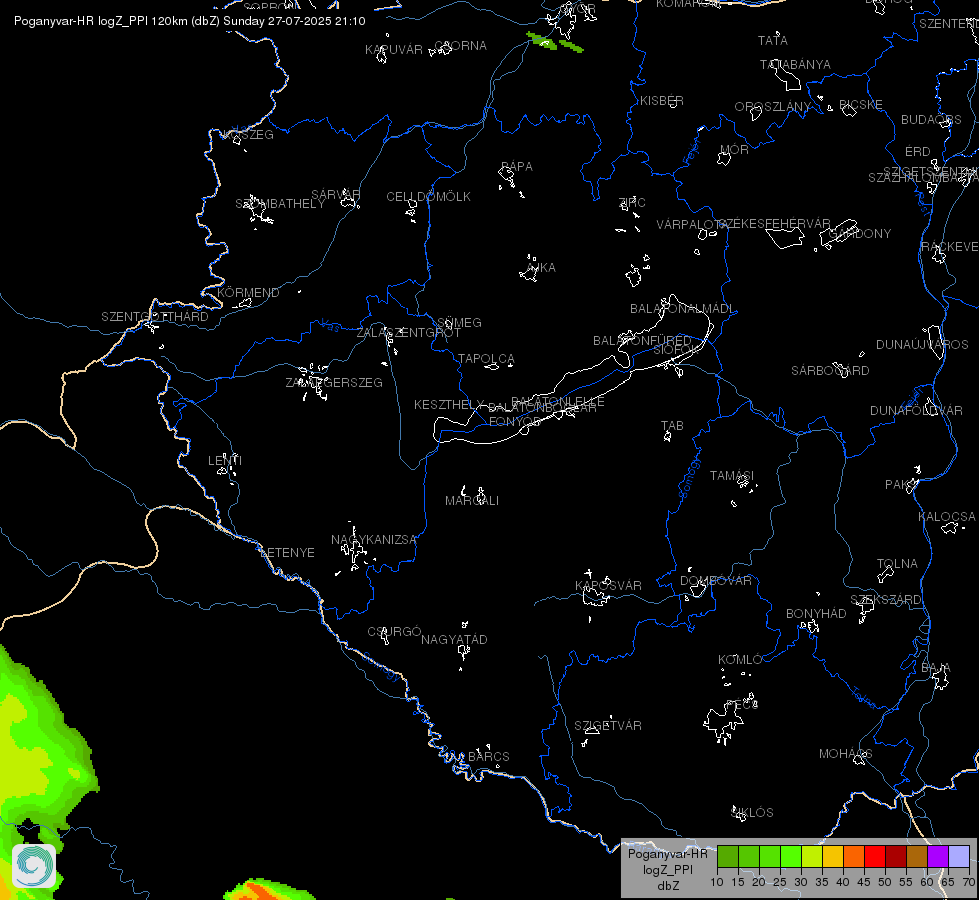
Task: Select the brown 55-60 dBZ legend swatch
Action: pyautogui.click(x=917, y=856)
